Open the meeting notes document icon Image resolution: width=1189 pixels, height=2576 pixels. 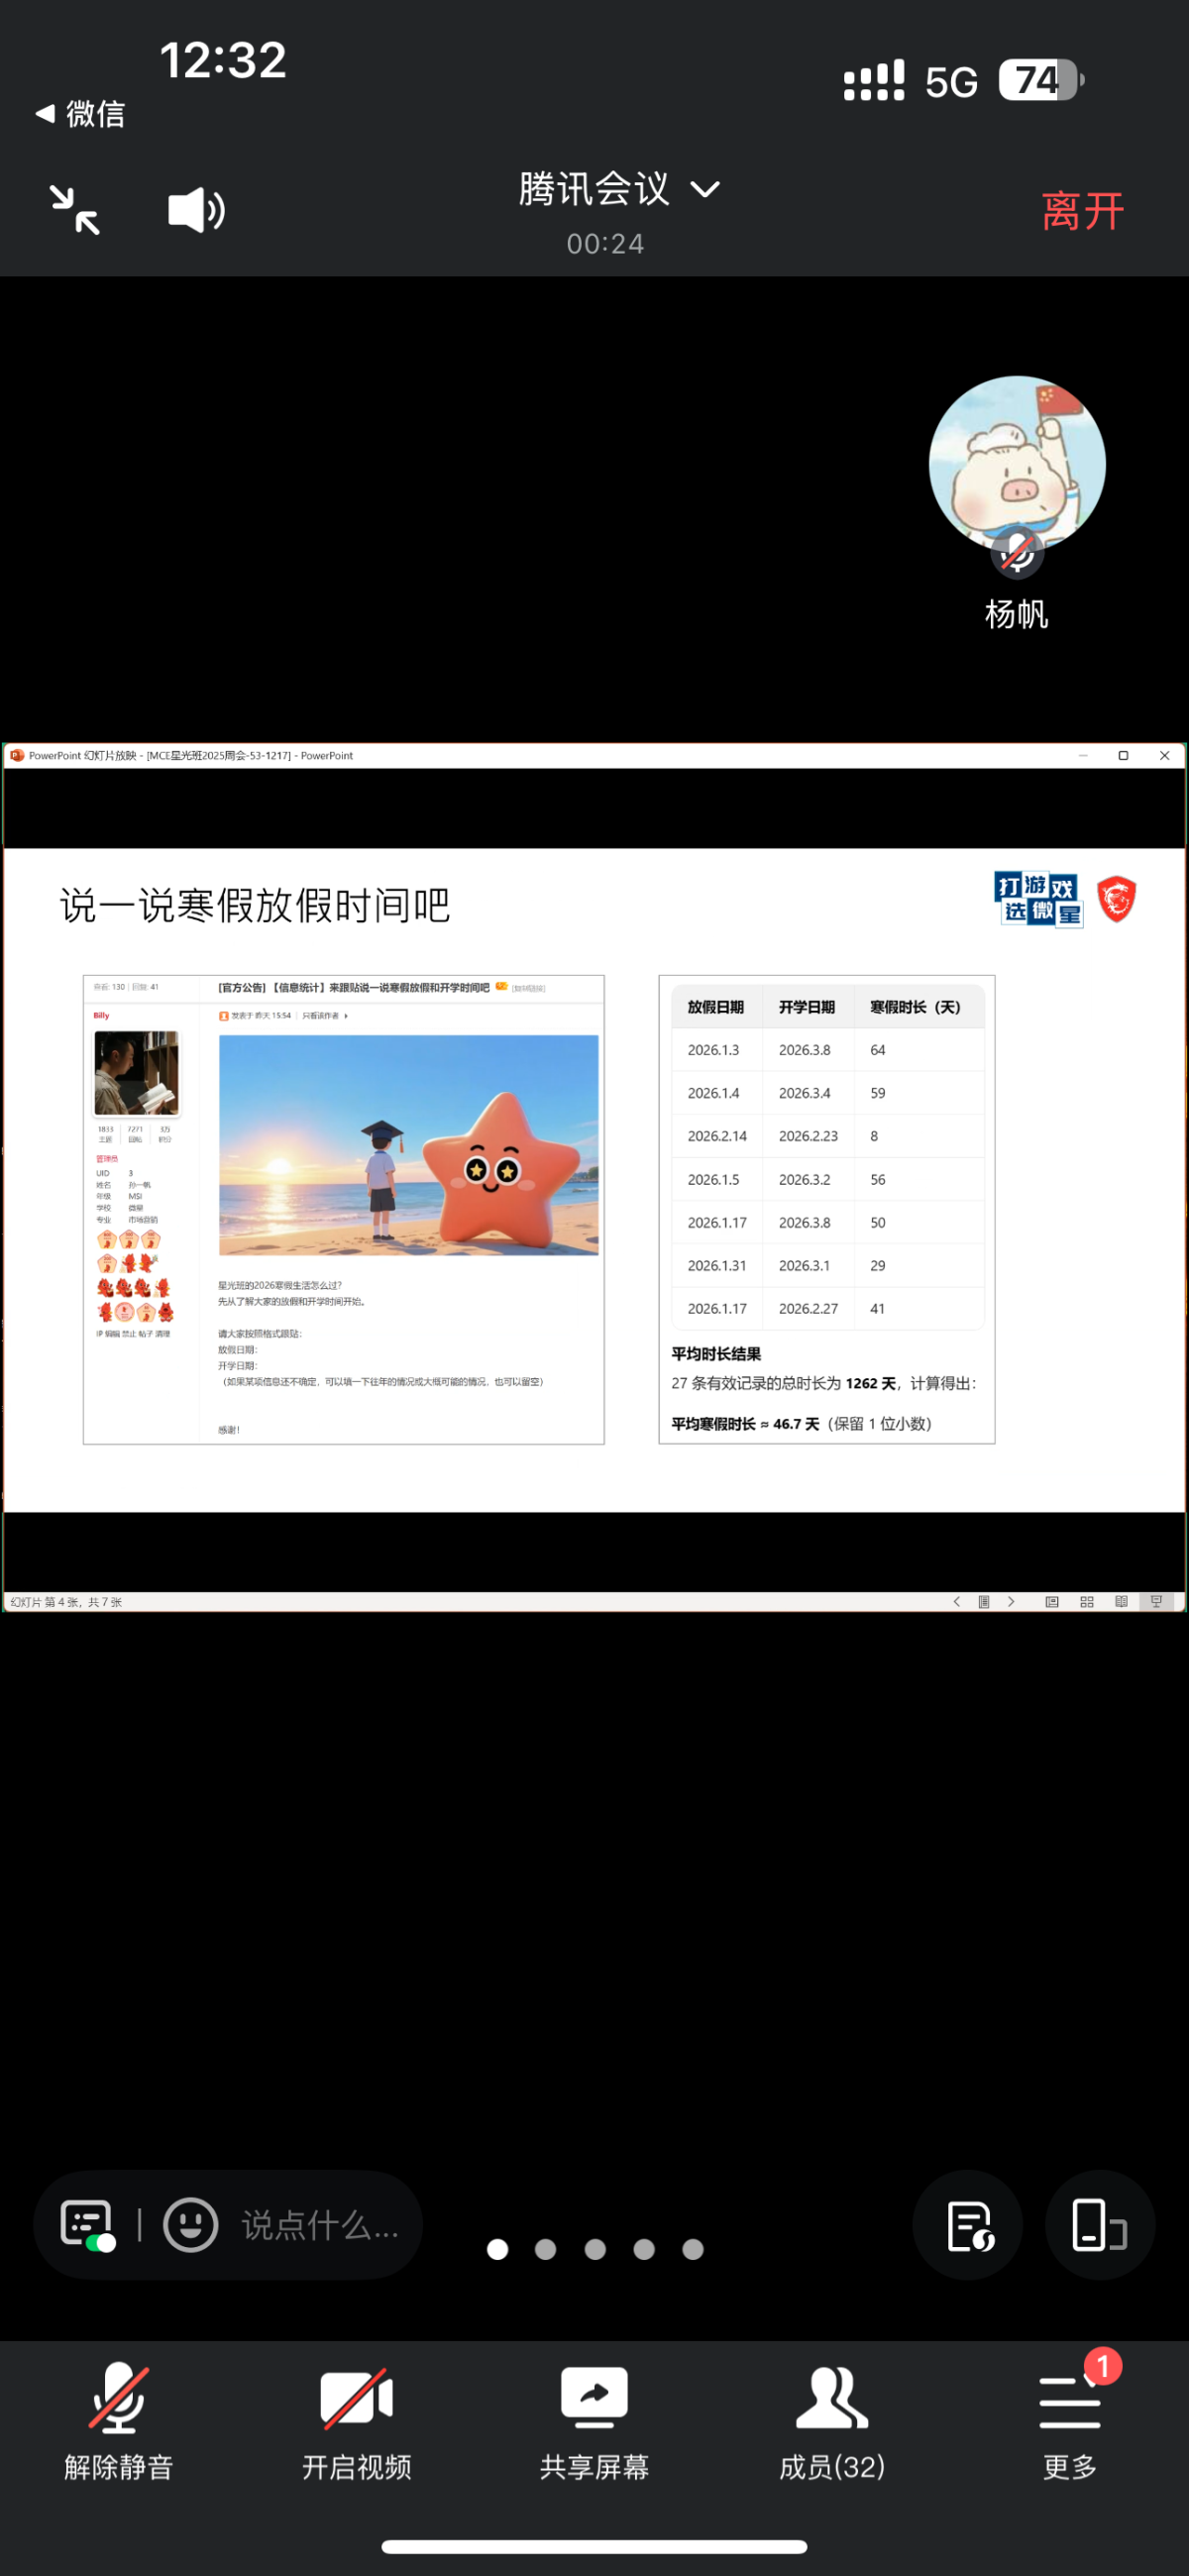(967, 2225)
